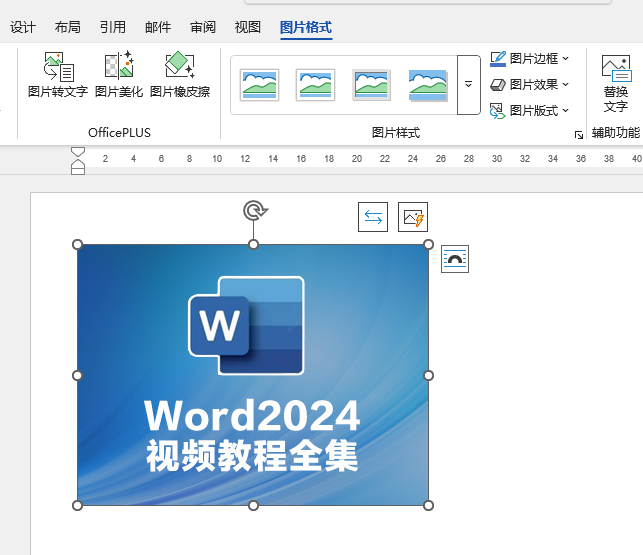The width and height of the screenshot is (643, 555).
Task: Click the picture lightning floating button
Action: click(x=413, y=217)
